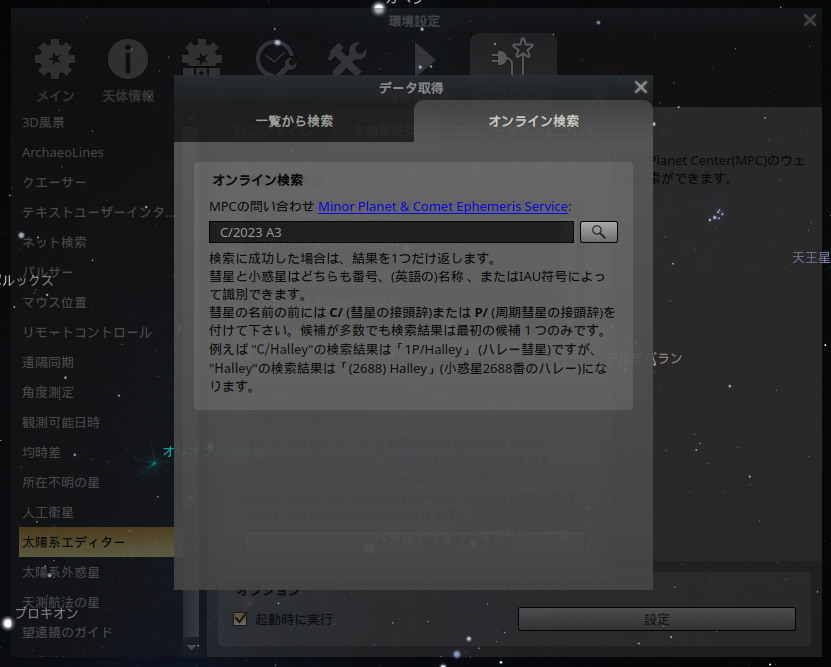Click the プロキオン star label
Viewport: 831px width, 667px height.
pyautogui.click(x=47, y=613)
